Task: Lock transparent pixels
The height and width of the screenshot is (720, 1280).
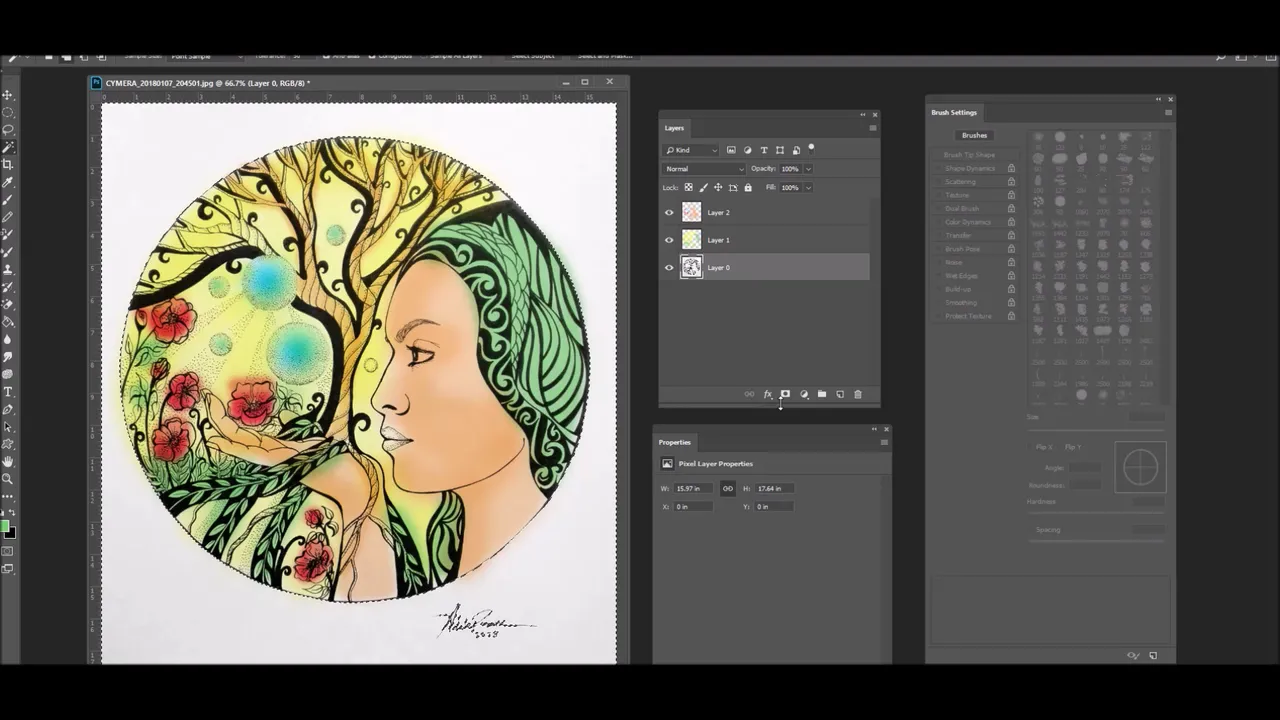Action: (x=688, y=187)
